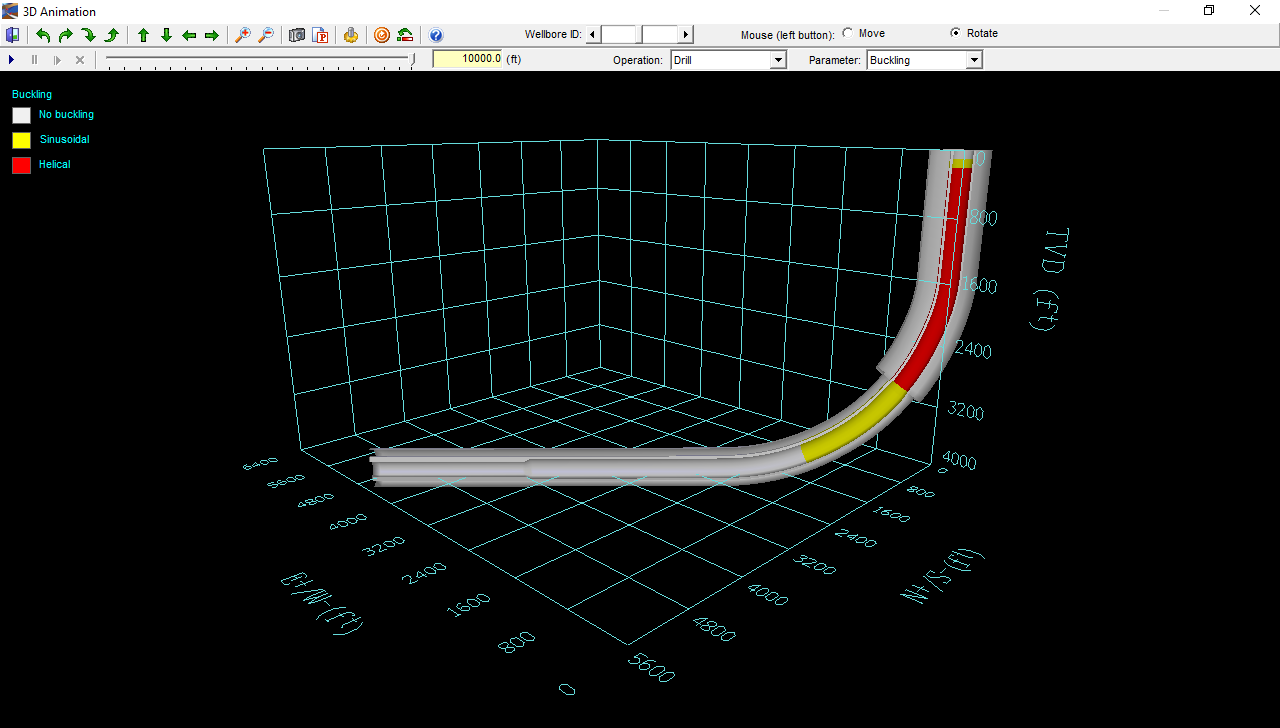This screenshot has height=728, width=1280.
Task: Open help with the blue question mark
Action: [436, 35]
